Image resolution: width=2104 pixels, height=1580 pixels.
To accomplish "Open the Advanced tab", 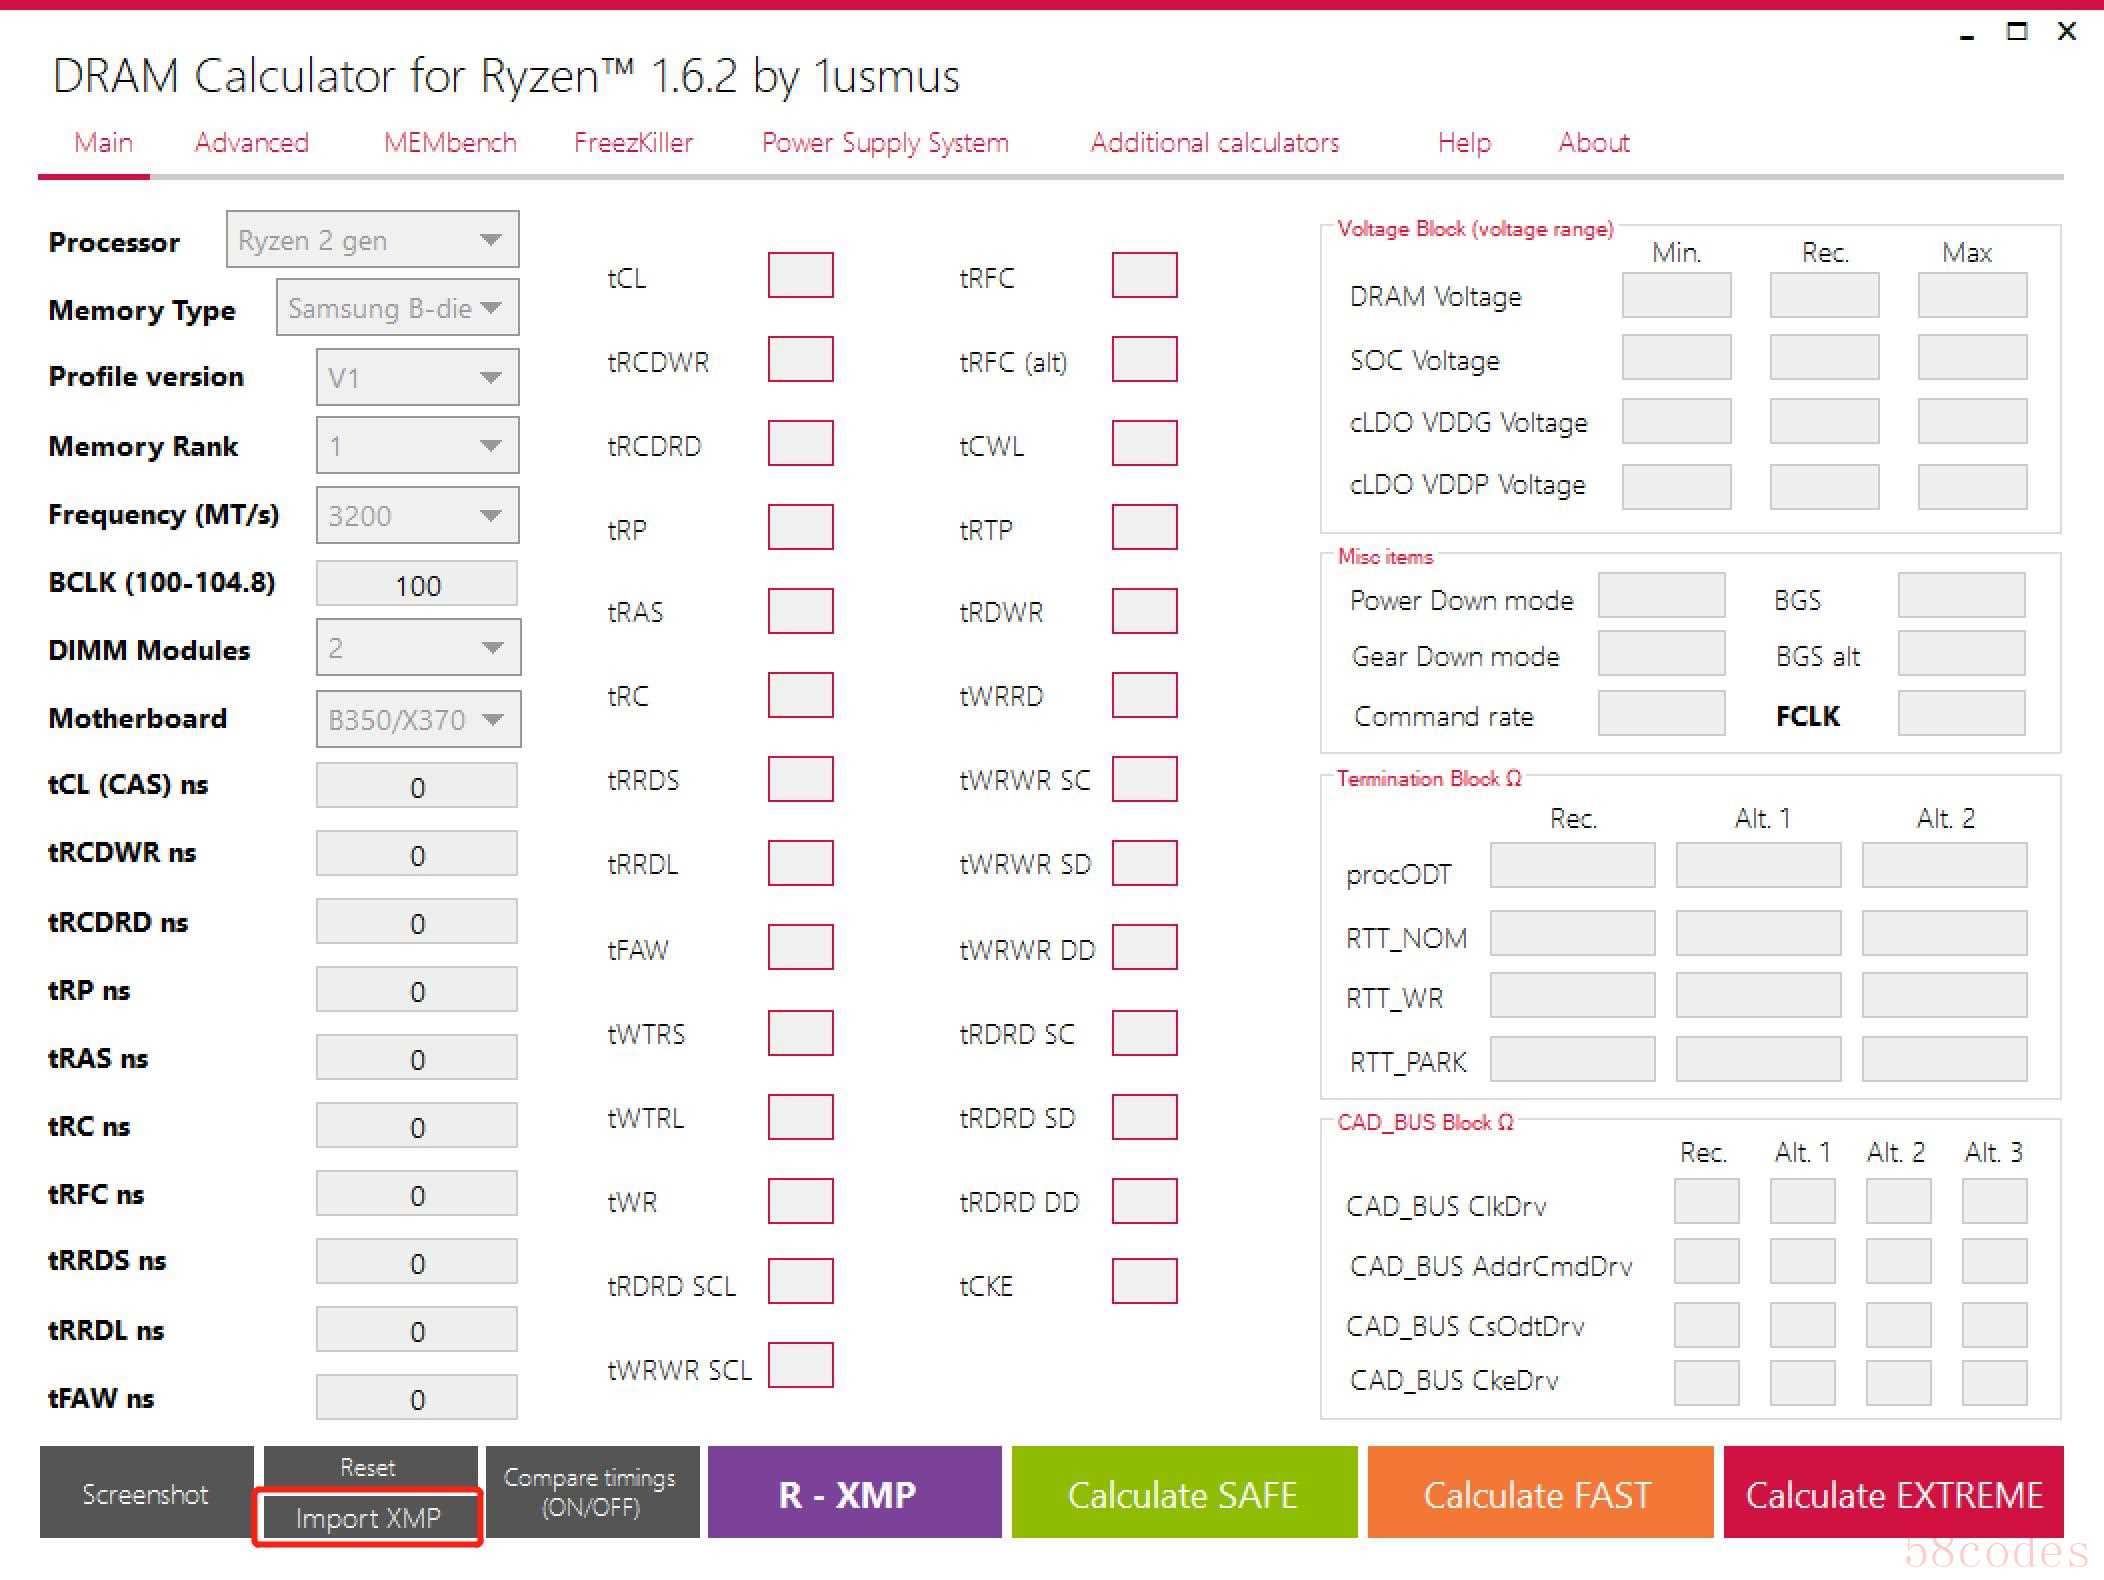I will (x=251, y=143).
